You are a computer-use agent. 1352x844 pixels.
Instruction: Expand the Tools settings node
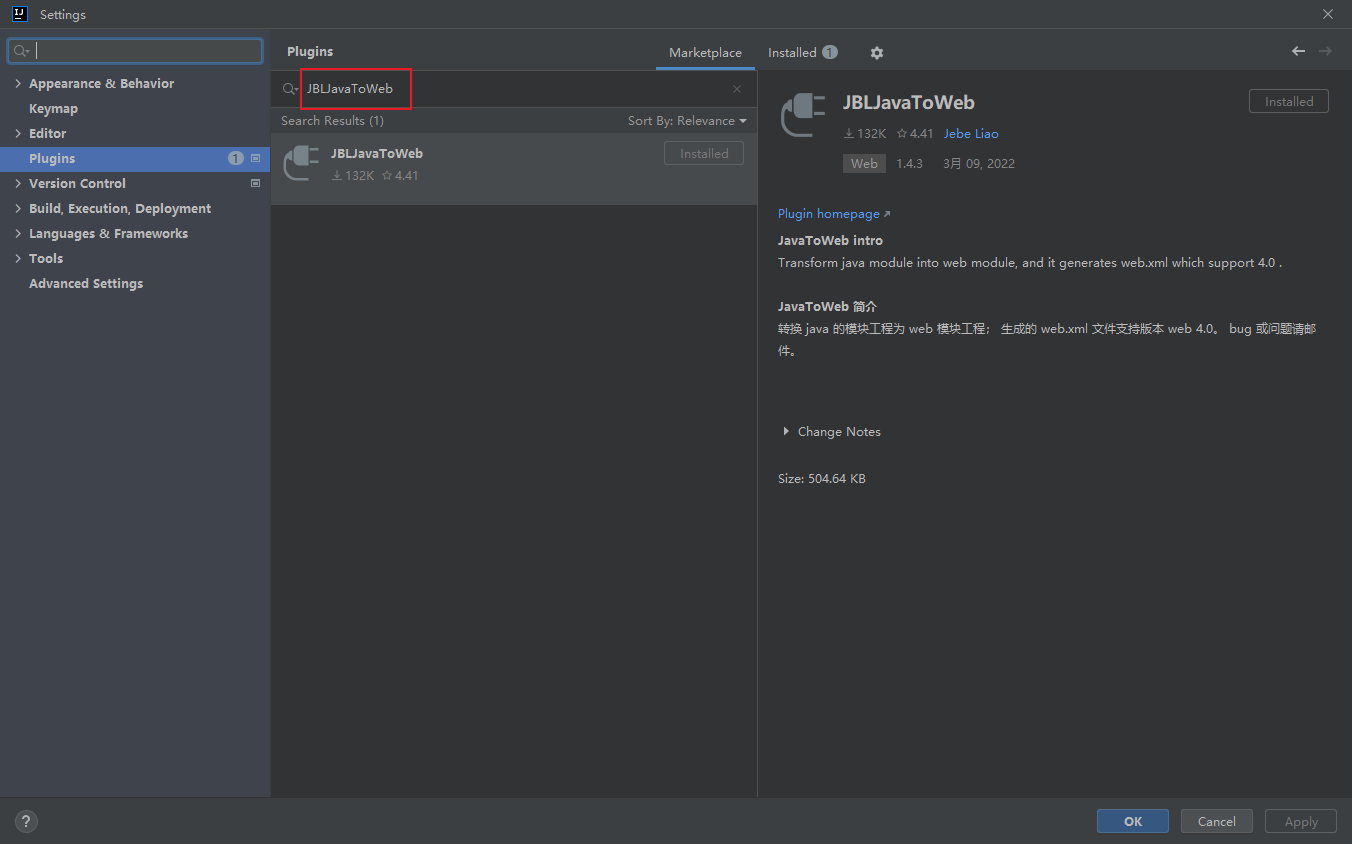click(x=18, y=258)
